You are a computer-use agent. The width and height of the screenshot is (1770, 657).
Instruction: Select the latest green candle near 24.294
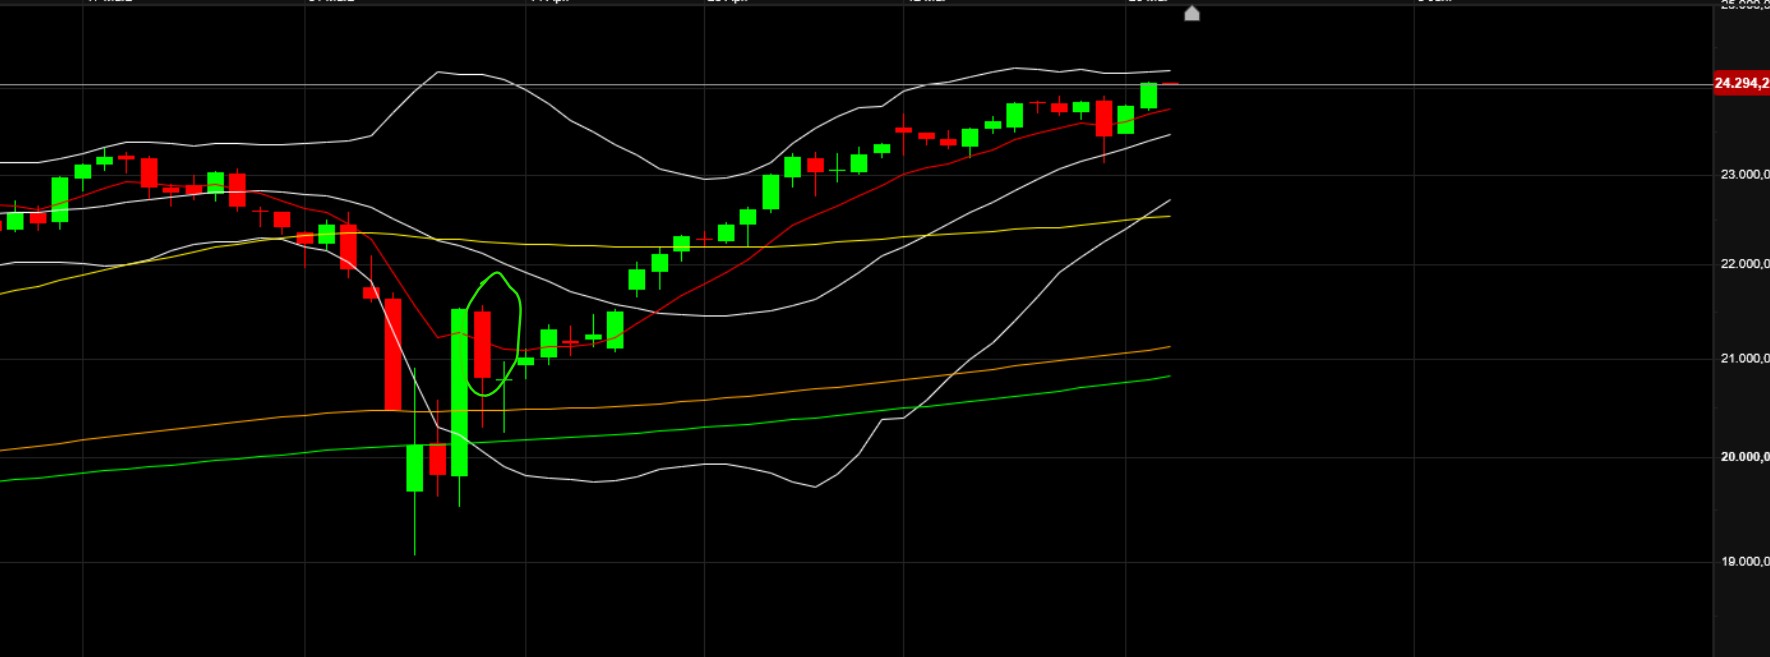coord(1148,96)
